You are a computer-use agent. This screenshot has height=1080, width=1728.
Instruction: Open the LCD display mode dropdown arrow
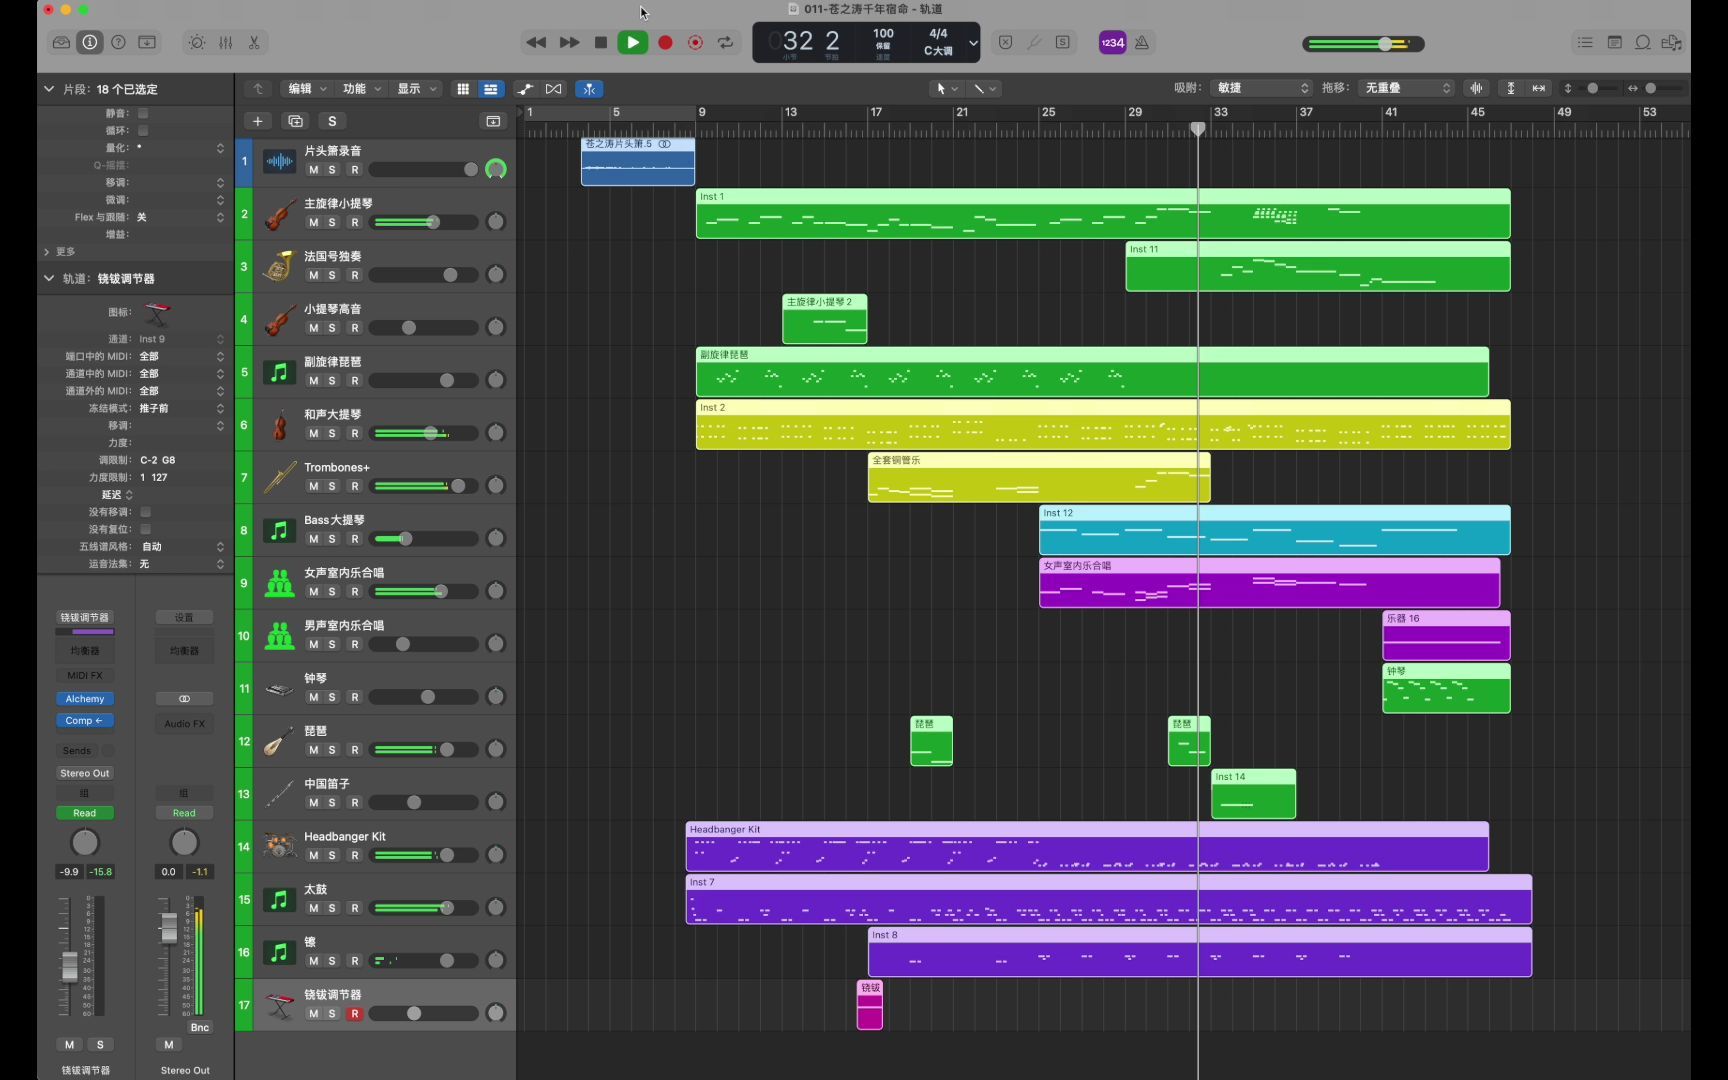tap(973, 43)
